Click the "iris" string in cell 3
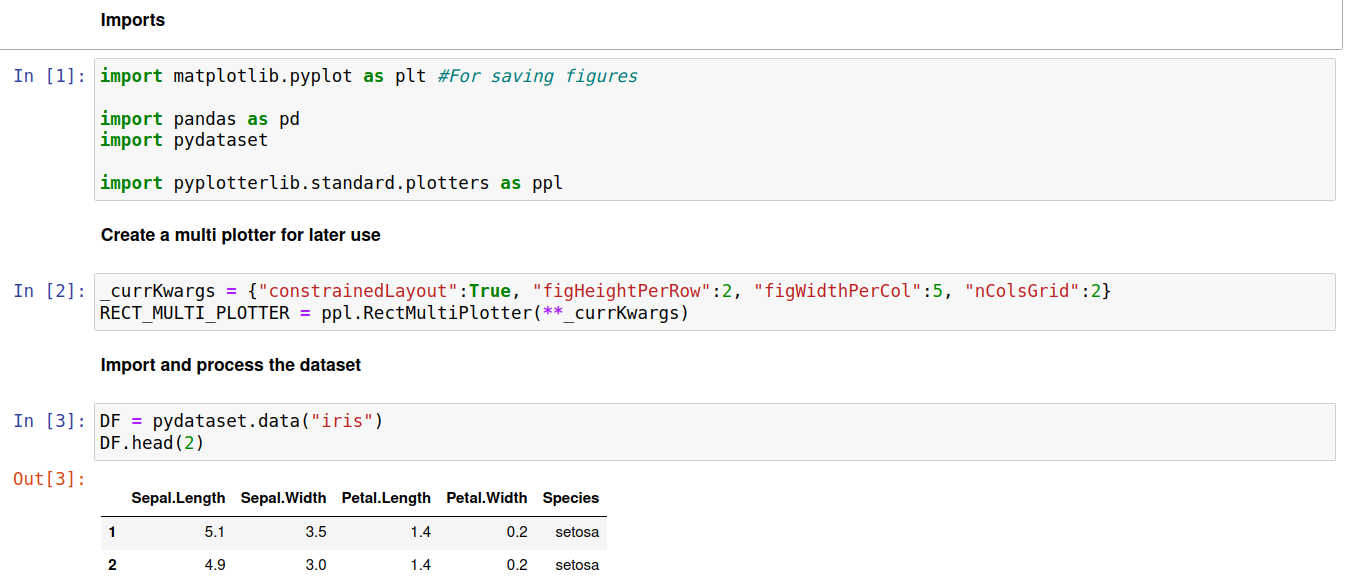 [x=342, y=421]
